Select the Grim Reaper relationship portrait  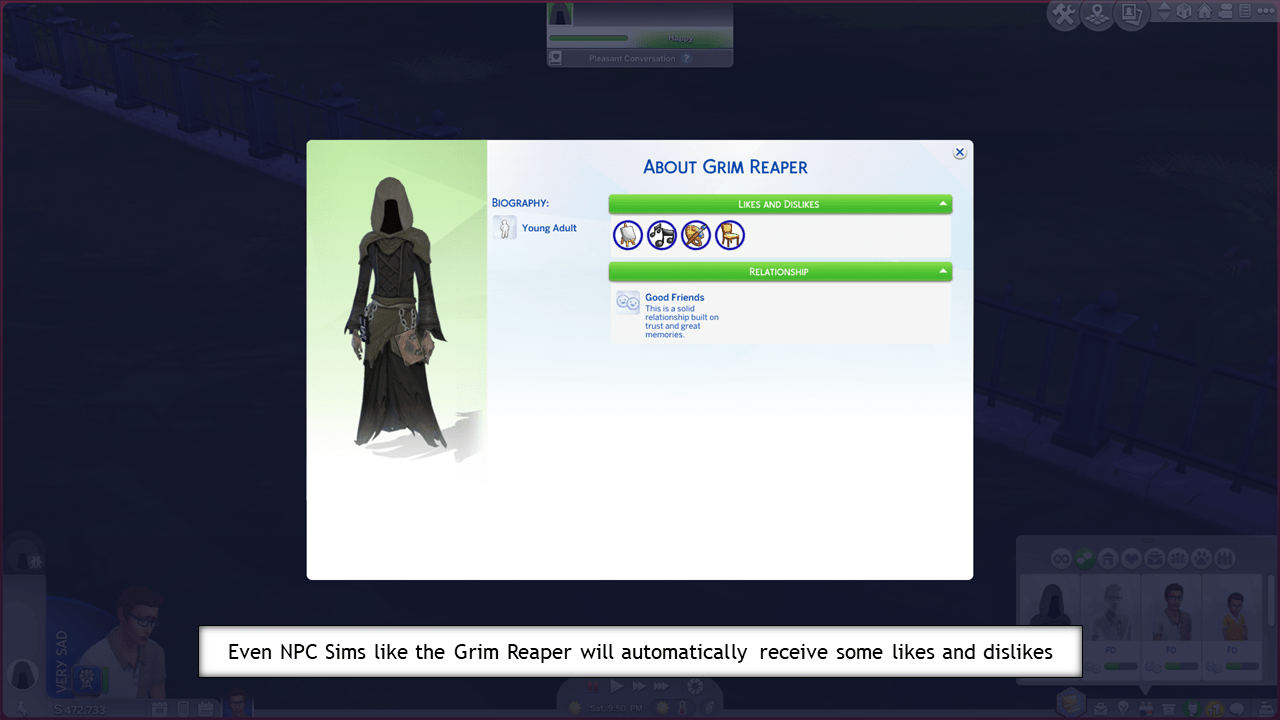(1049, 612)
